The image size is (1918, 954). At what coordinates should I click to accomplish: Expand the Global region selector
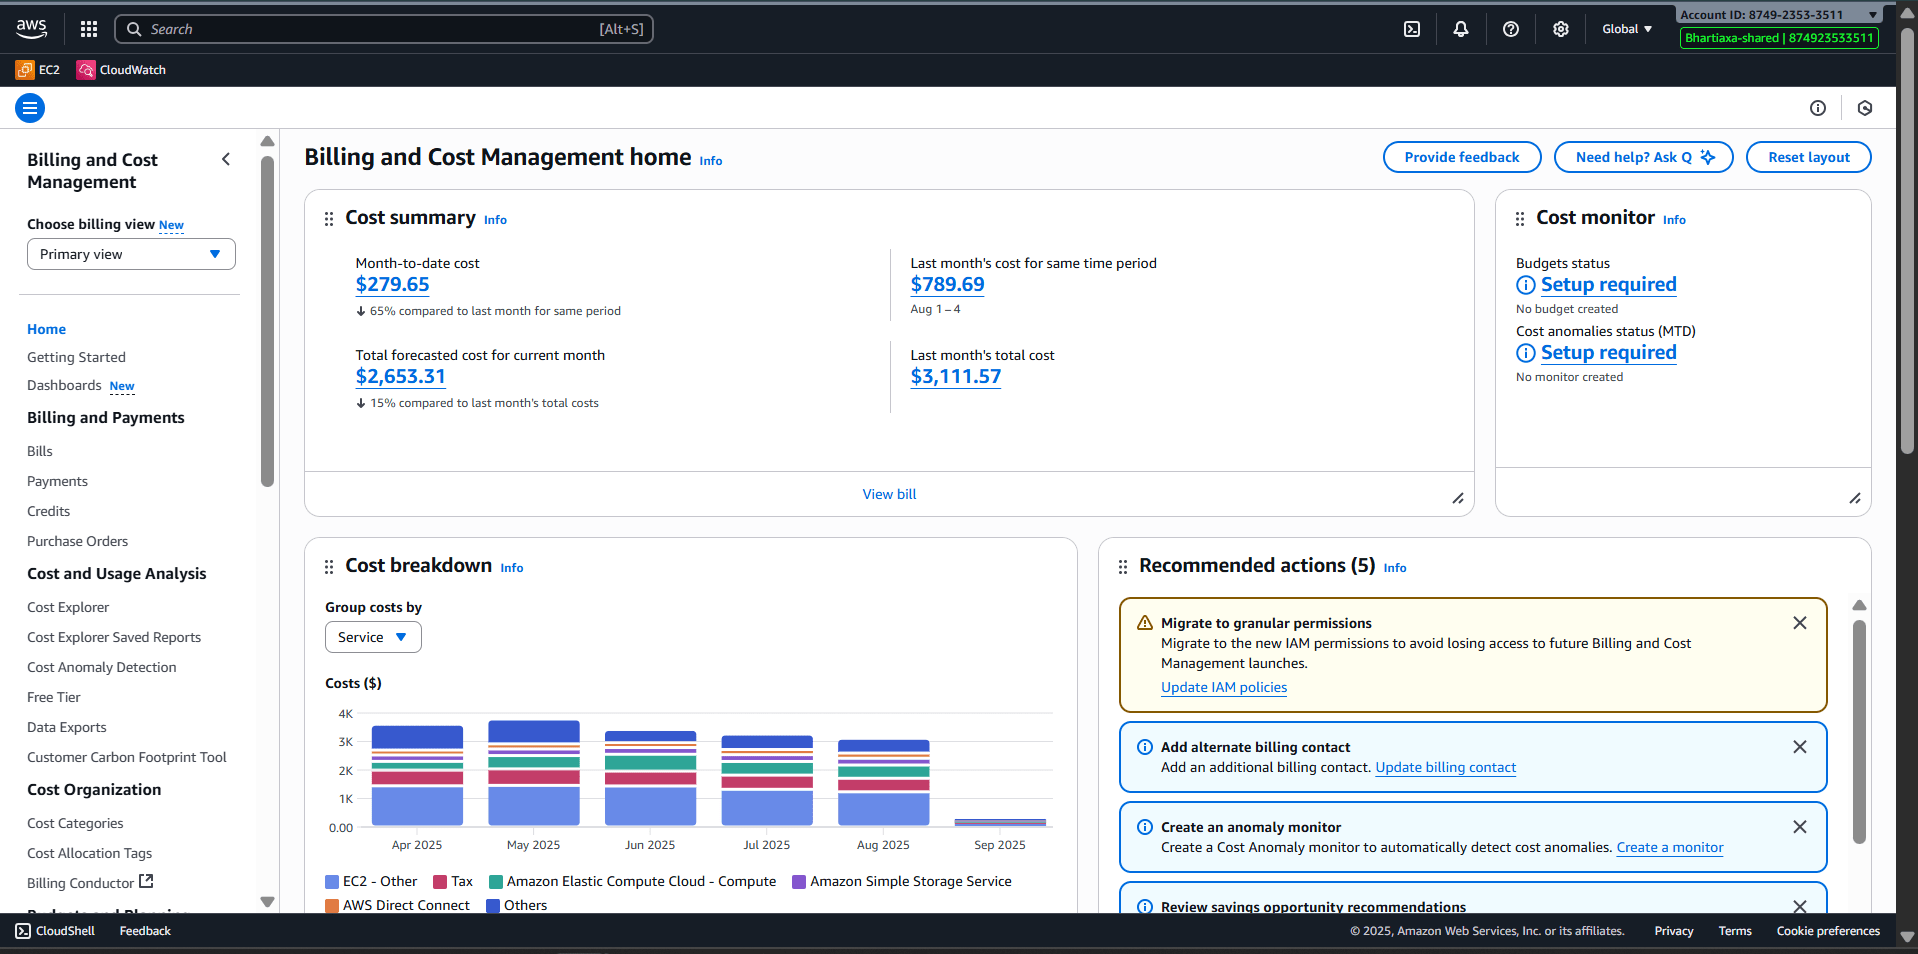[1626, 29]
